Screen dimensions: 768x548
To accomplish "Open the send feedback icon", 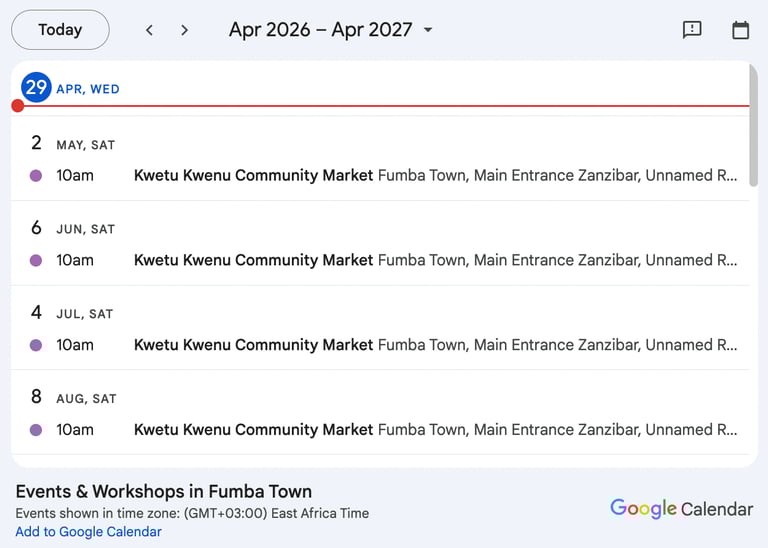I will click(x=692, y=30).
